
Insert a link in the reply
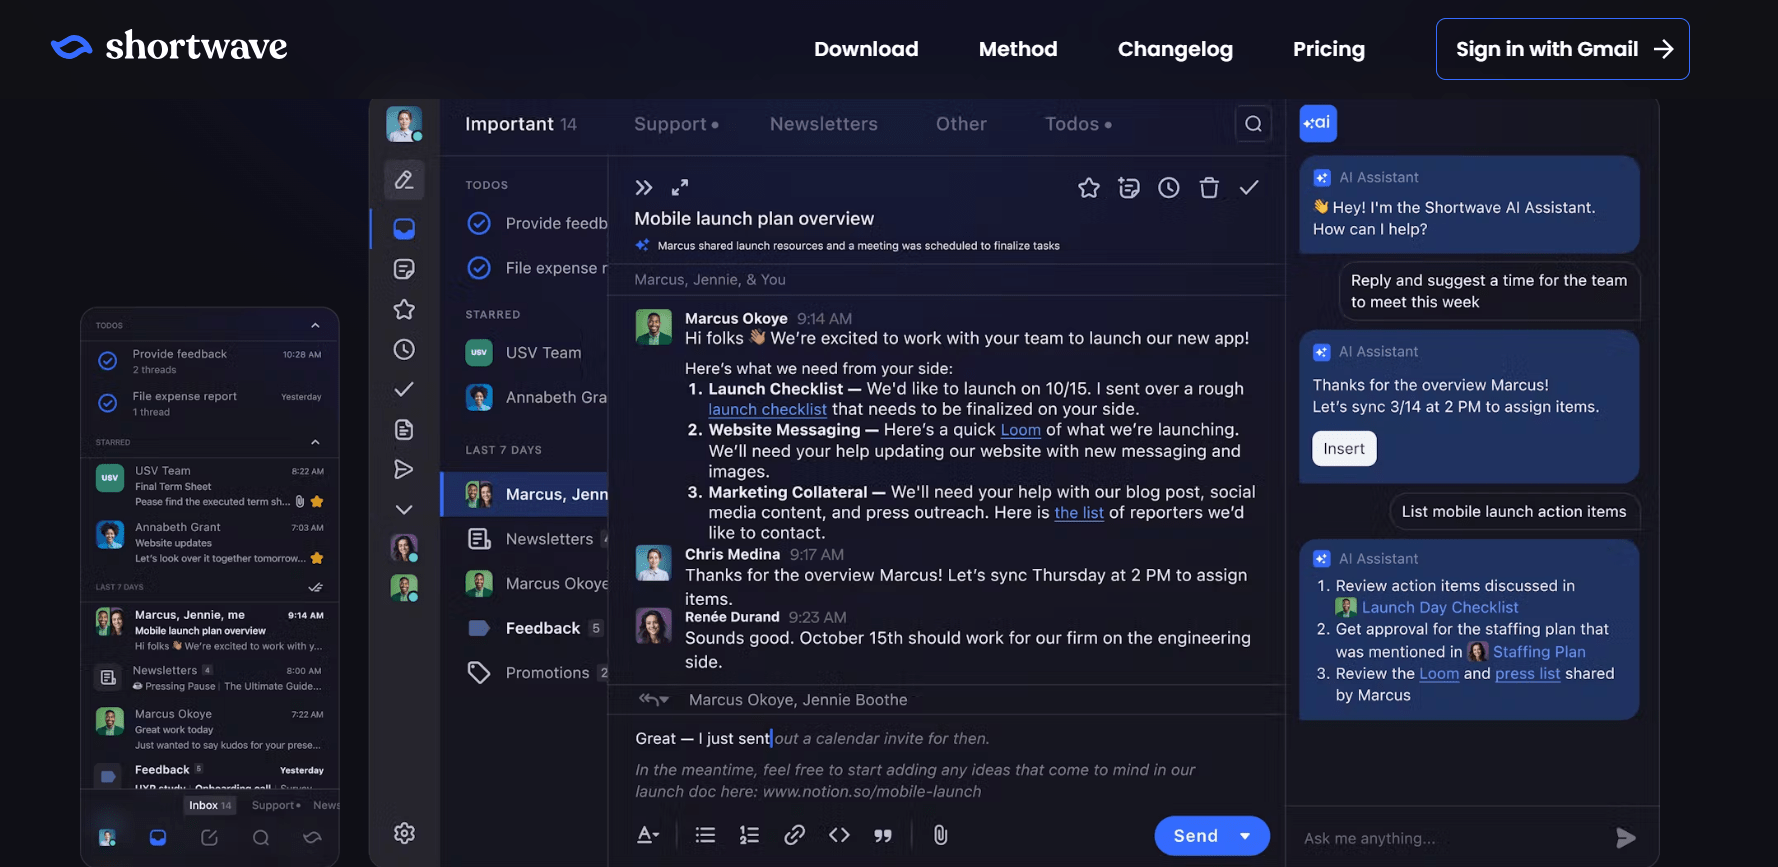point(794,835)
